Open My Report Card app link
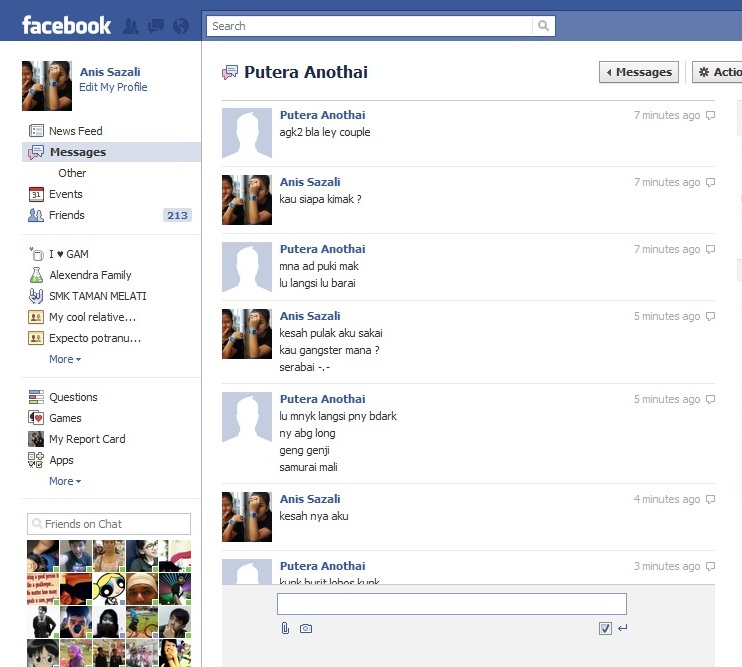The image size is (742, 667). [87, 439]
